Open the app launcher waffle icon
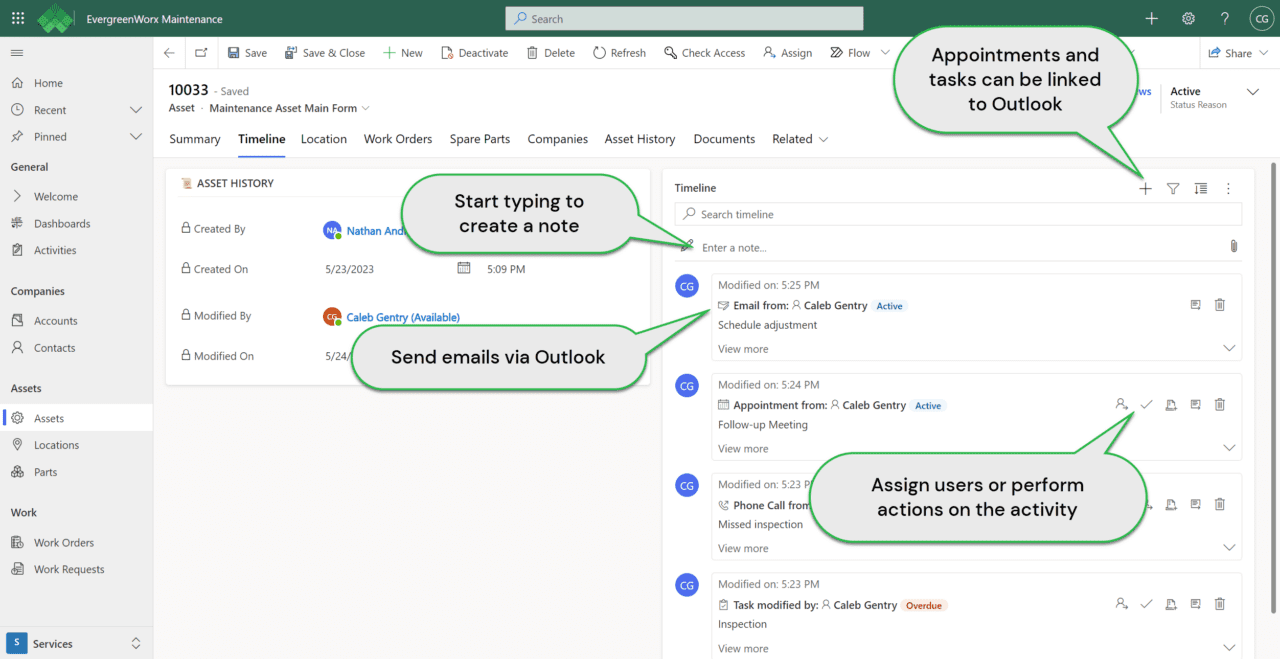Image resolution: width=1280 pixels, height=659 pixels. point(18,18)
